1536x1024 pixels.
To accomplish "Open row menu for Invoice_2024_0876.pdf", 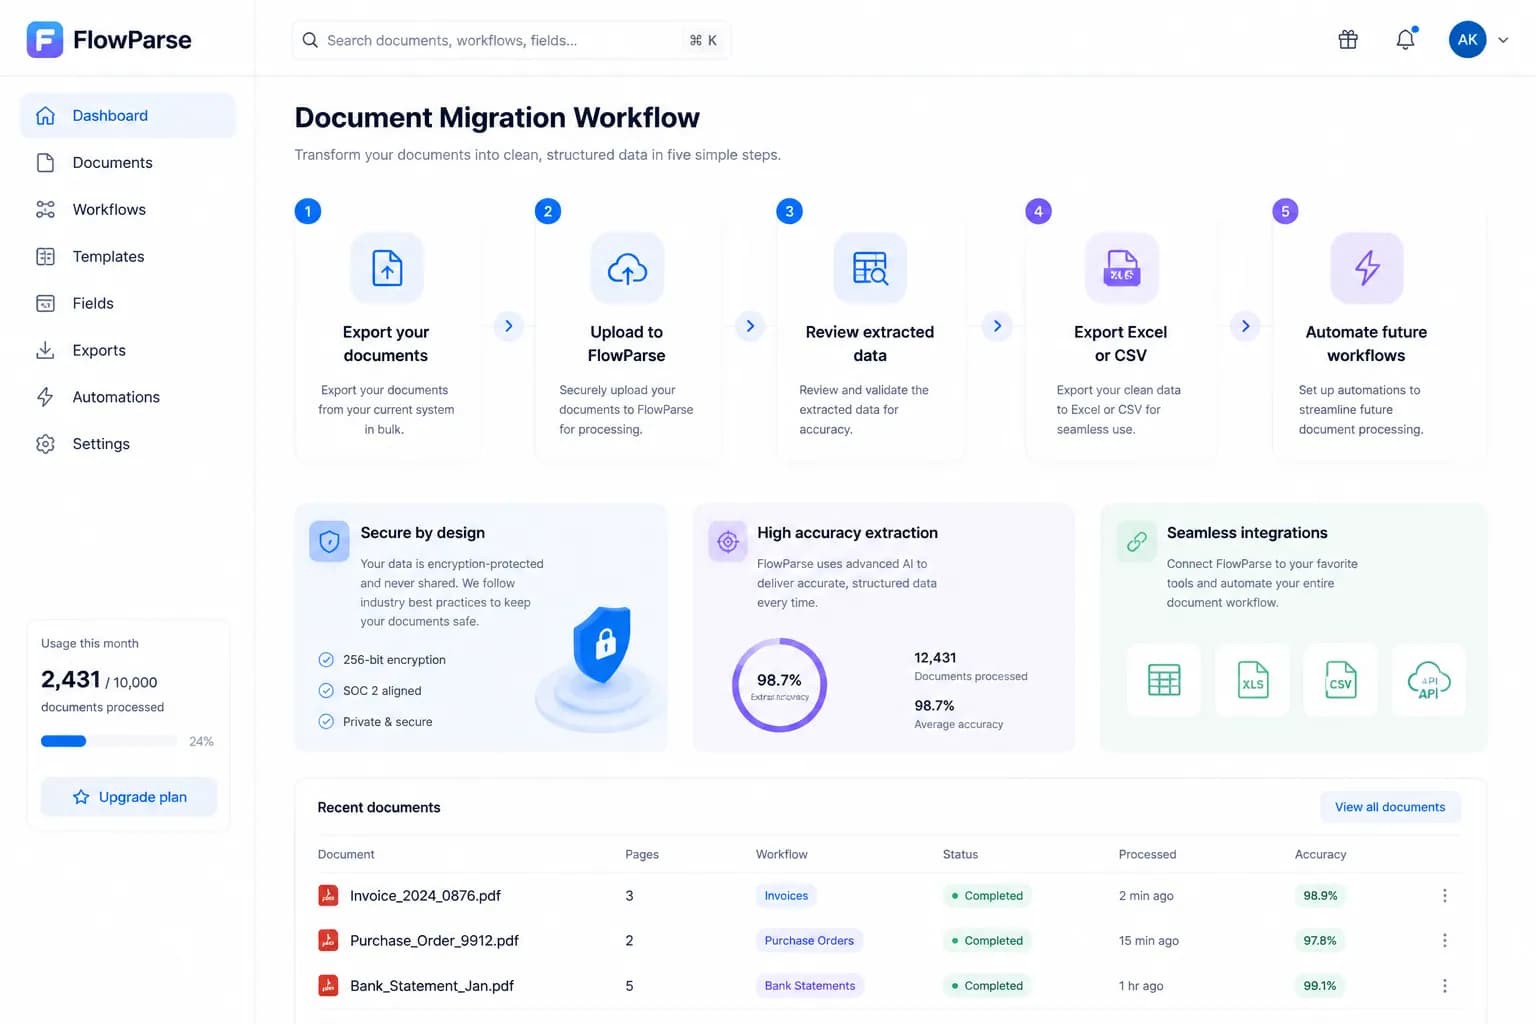I will pyautogui.click(x=1444, y=896).
